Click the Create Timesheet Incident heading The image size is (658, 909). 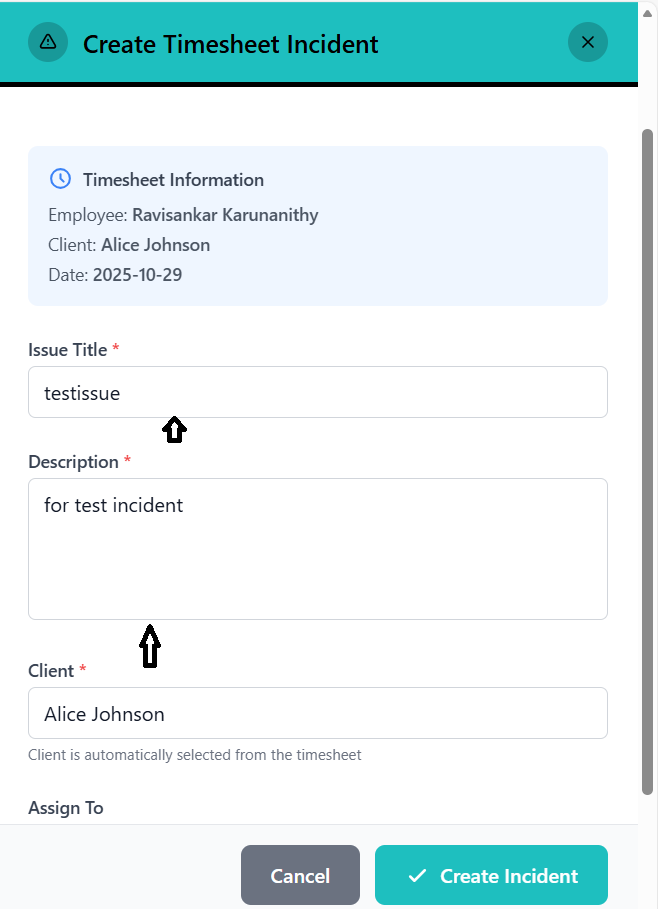[230, 44]
